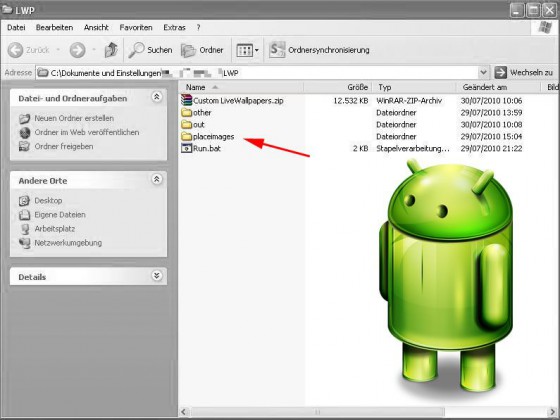
Task: Open Arbeitsplatz link
Action: 55,229
